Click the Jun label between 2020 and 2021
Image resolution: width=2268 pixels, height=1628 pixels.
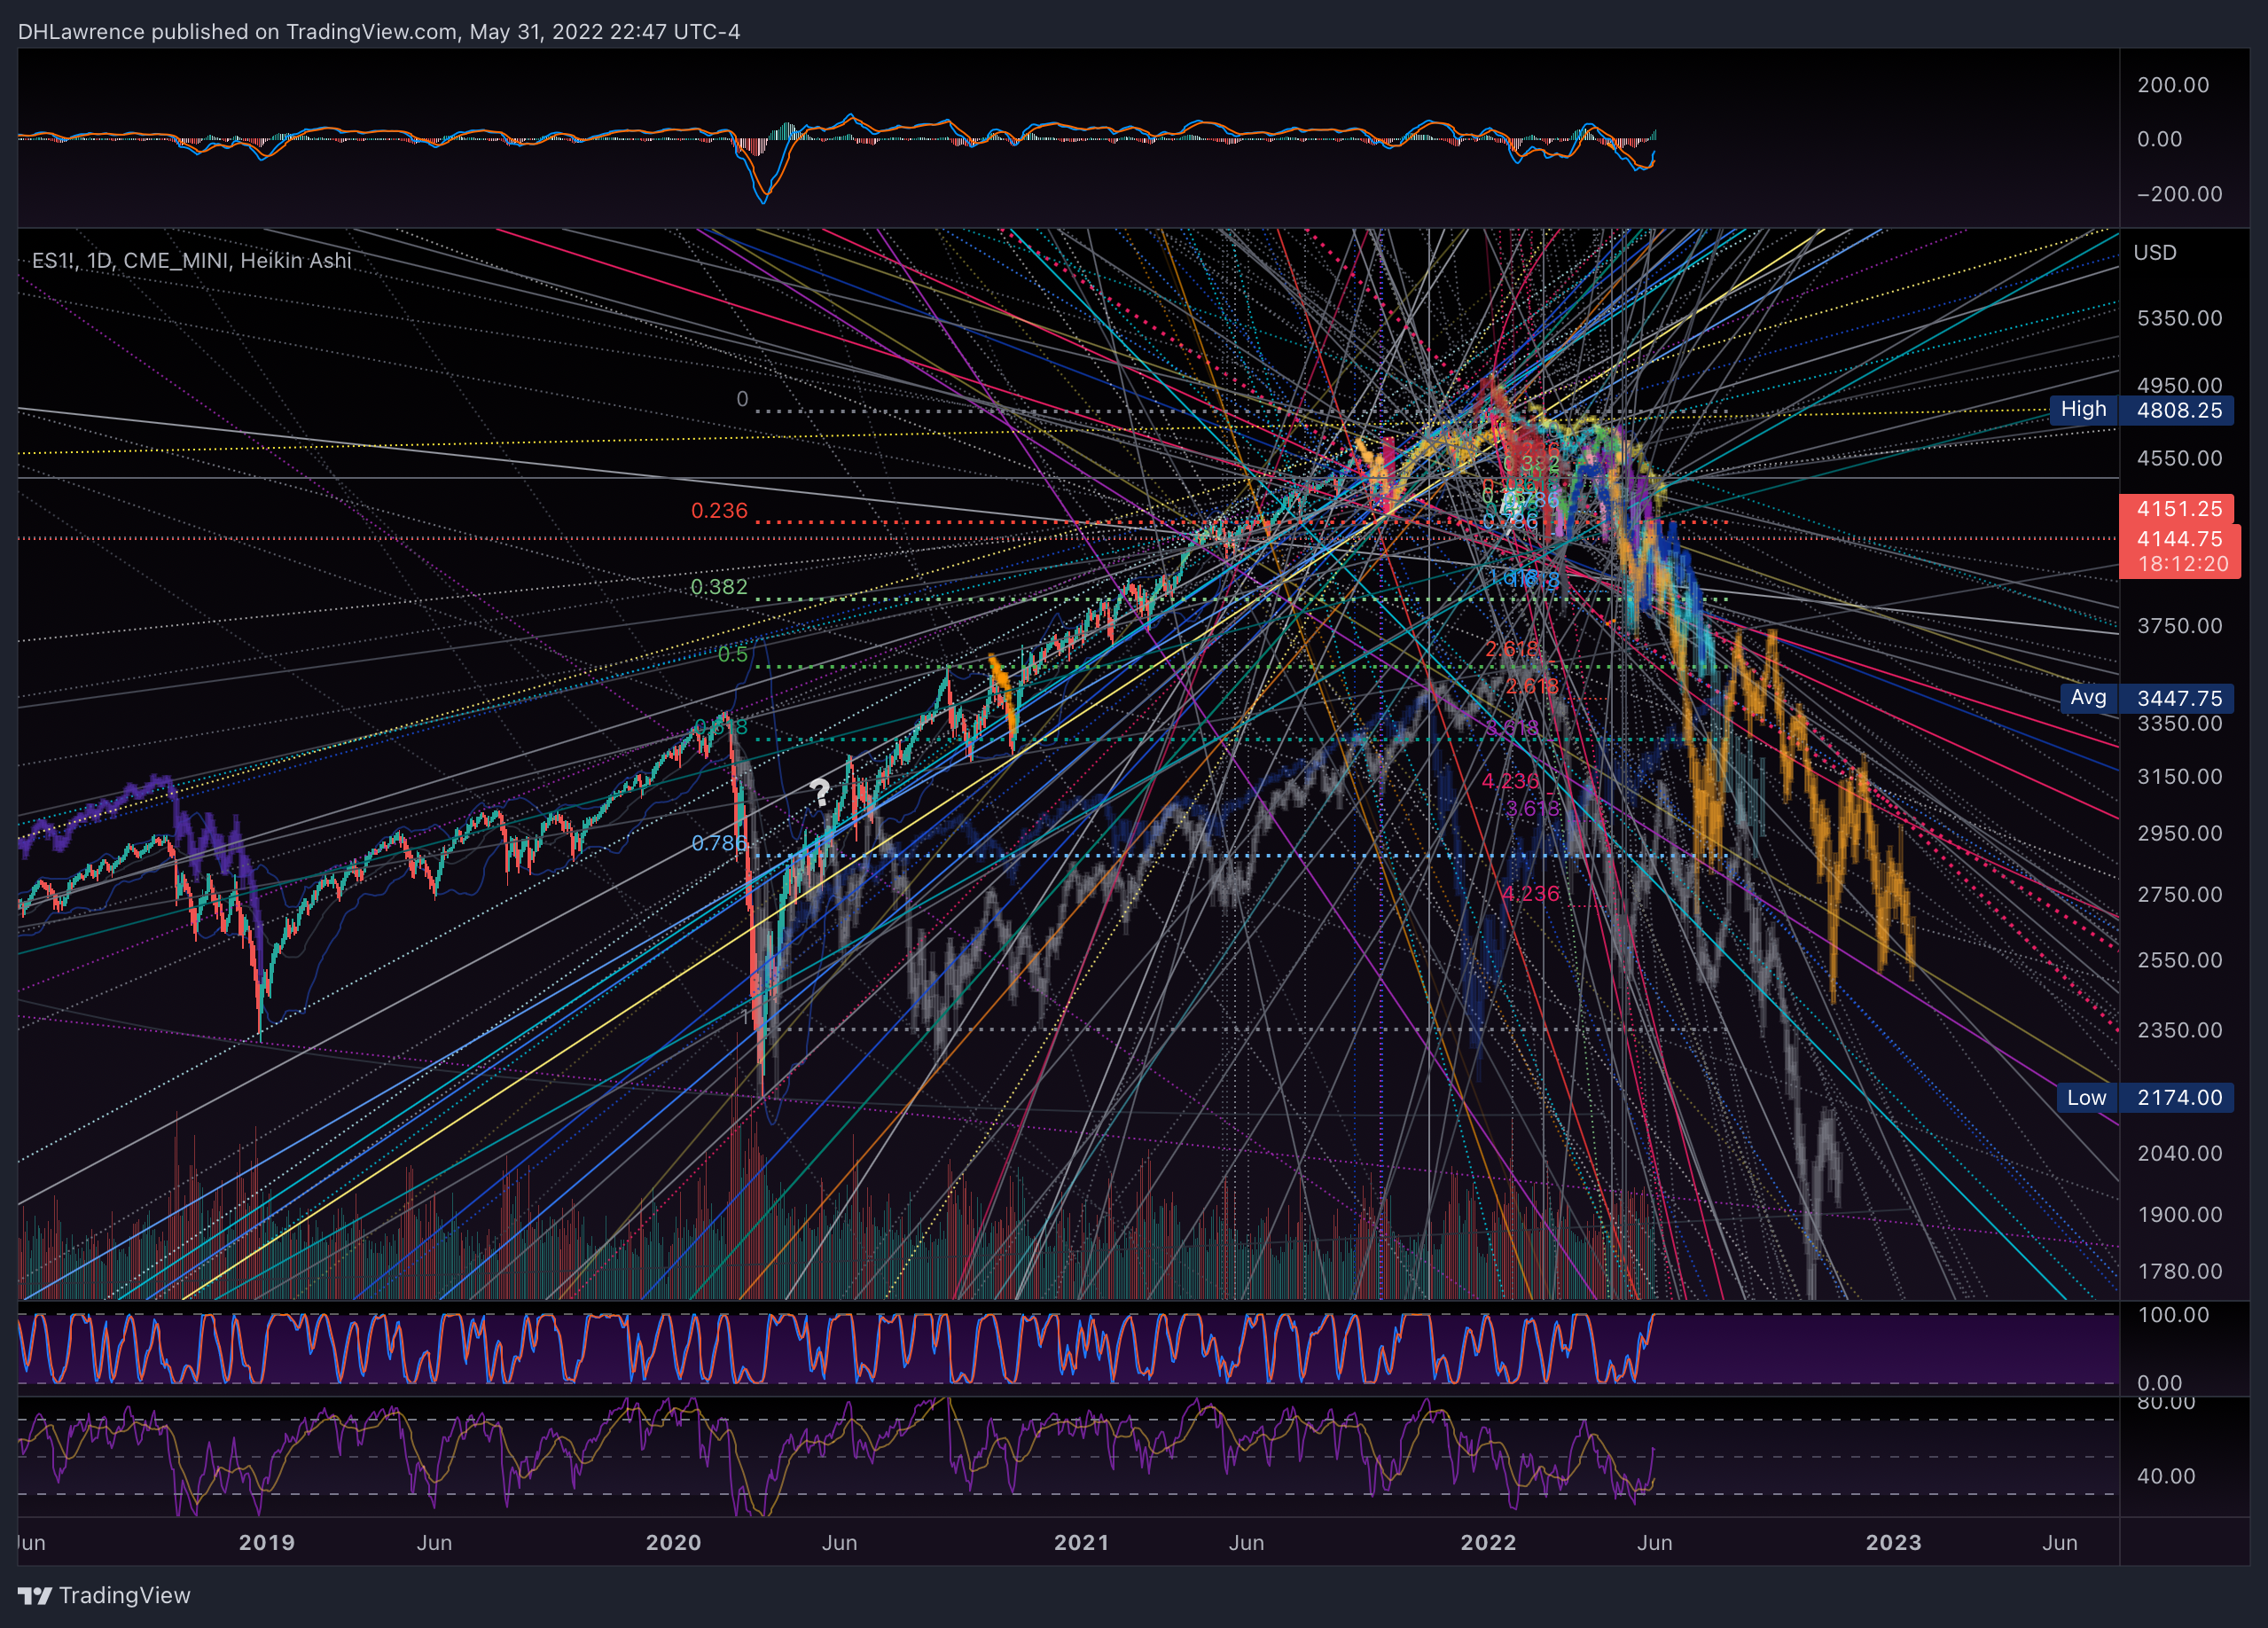[x=839, y=1542]
